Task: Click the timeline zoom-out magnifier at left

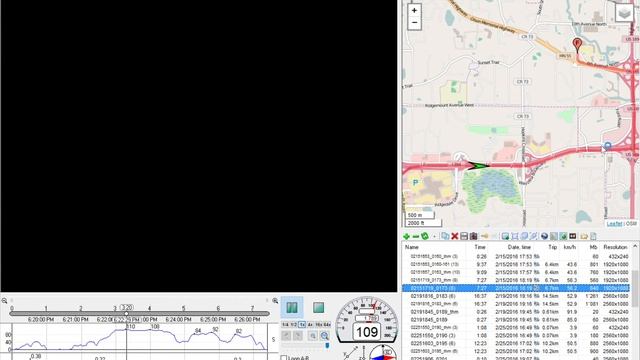Action: tap(4, 301)
